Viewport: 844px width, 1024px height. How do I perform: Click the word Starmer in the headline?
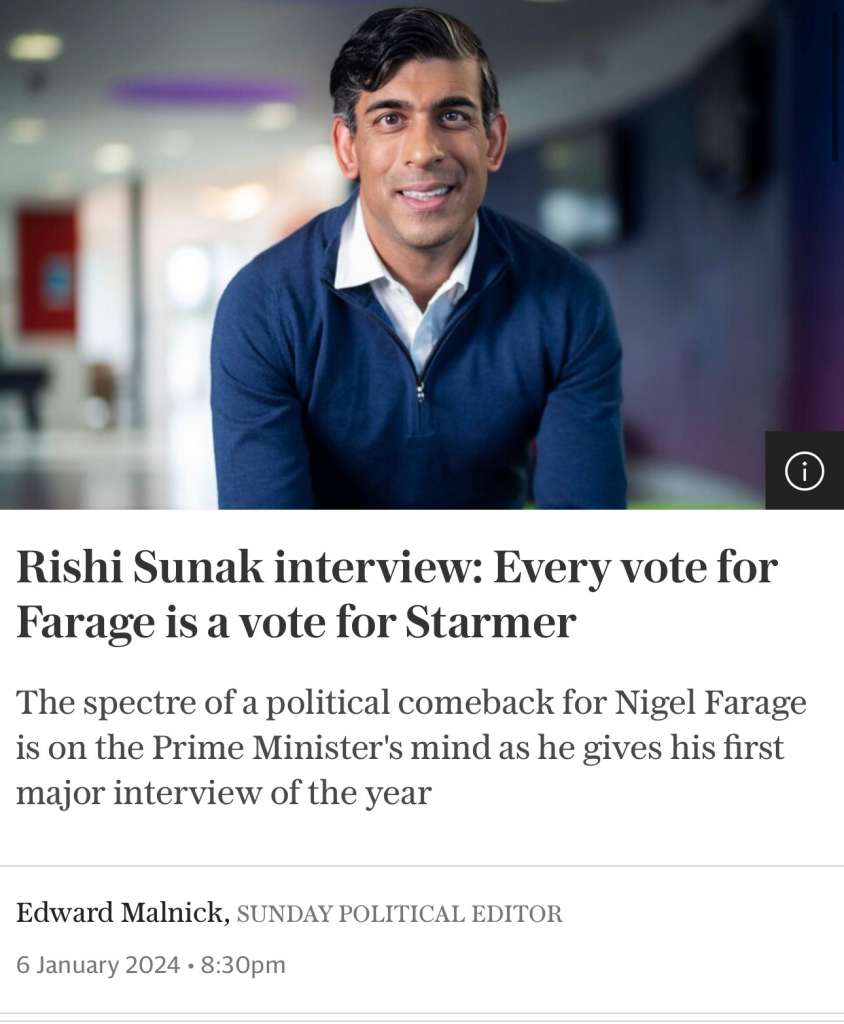[x=490, y=622]
